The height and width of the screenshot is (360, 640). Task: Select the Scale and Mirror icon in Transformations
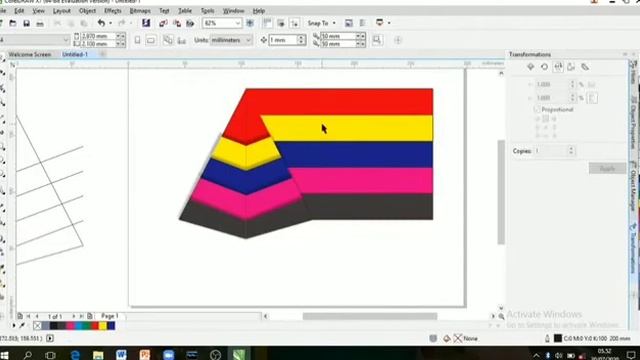tap(558, 67)
